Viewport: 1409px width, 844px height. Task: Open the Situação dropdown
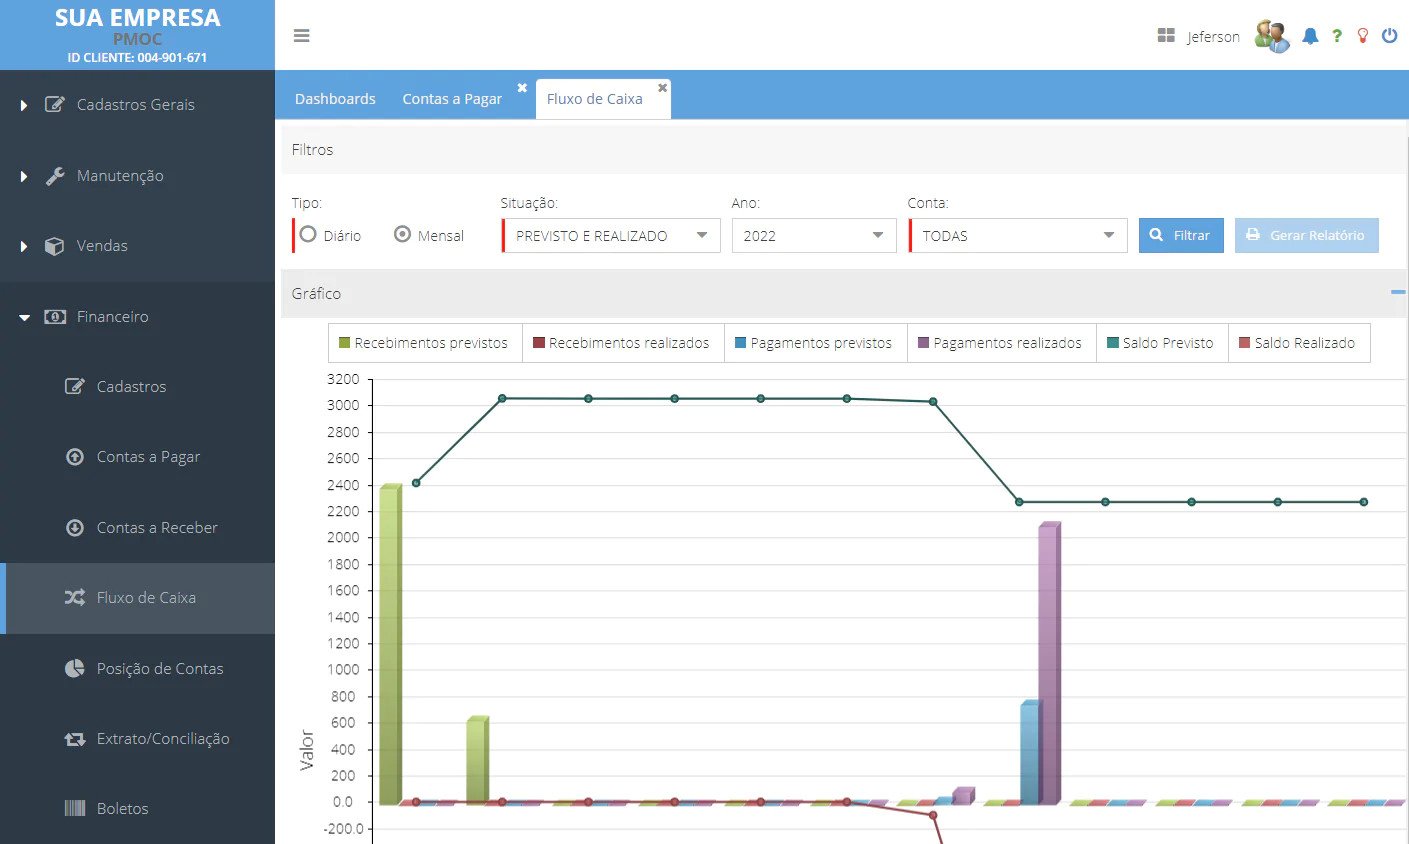click(x=610, y=236)
